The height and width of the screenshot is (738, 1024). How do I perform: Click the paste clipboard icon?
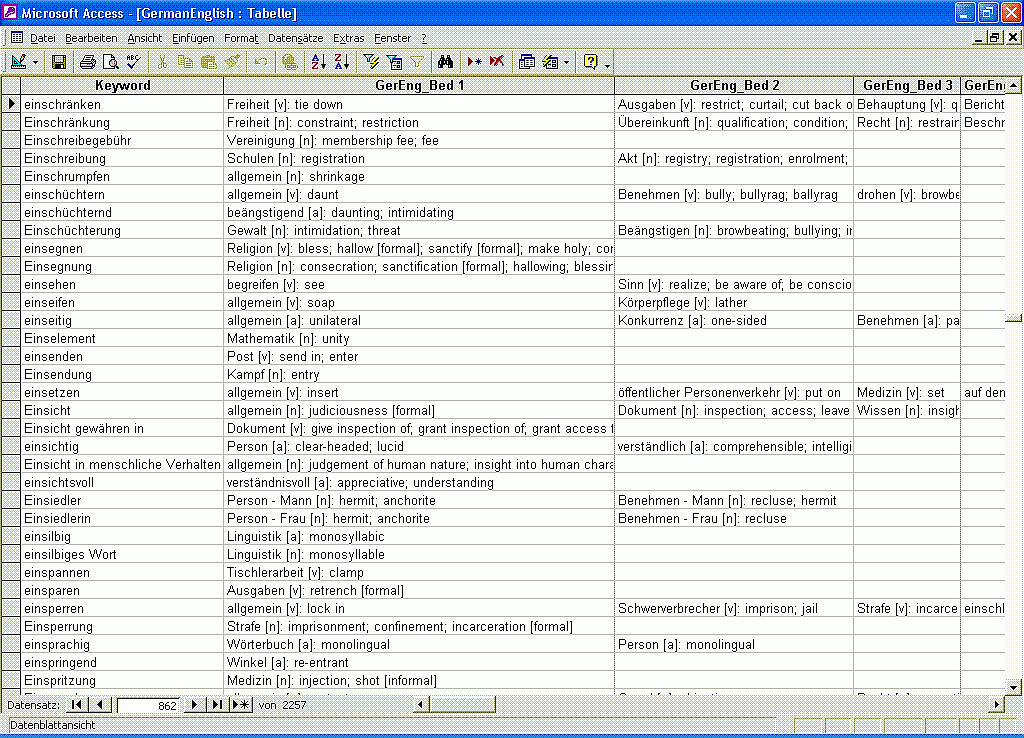tap(208, 62)
